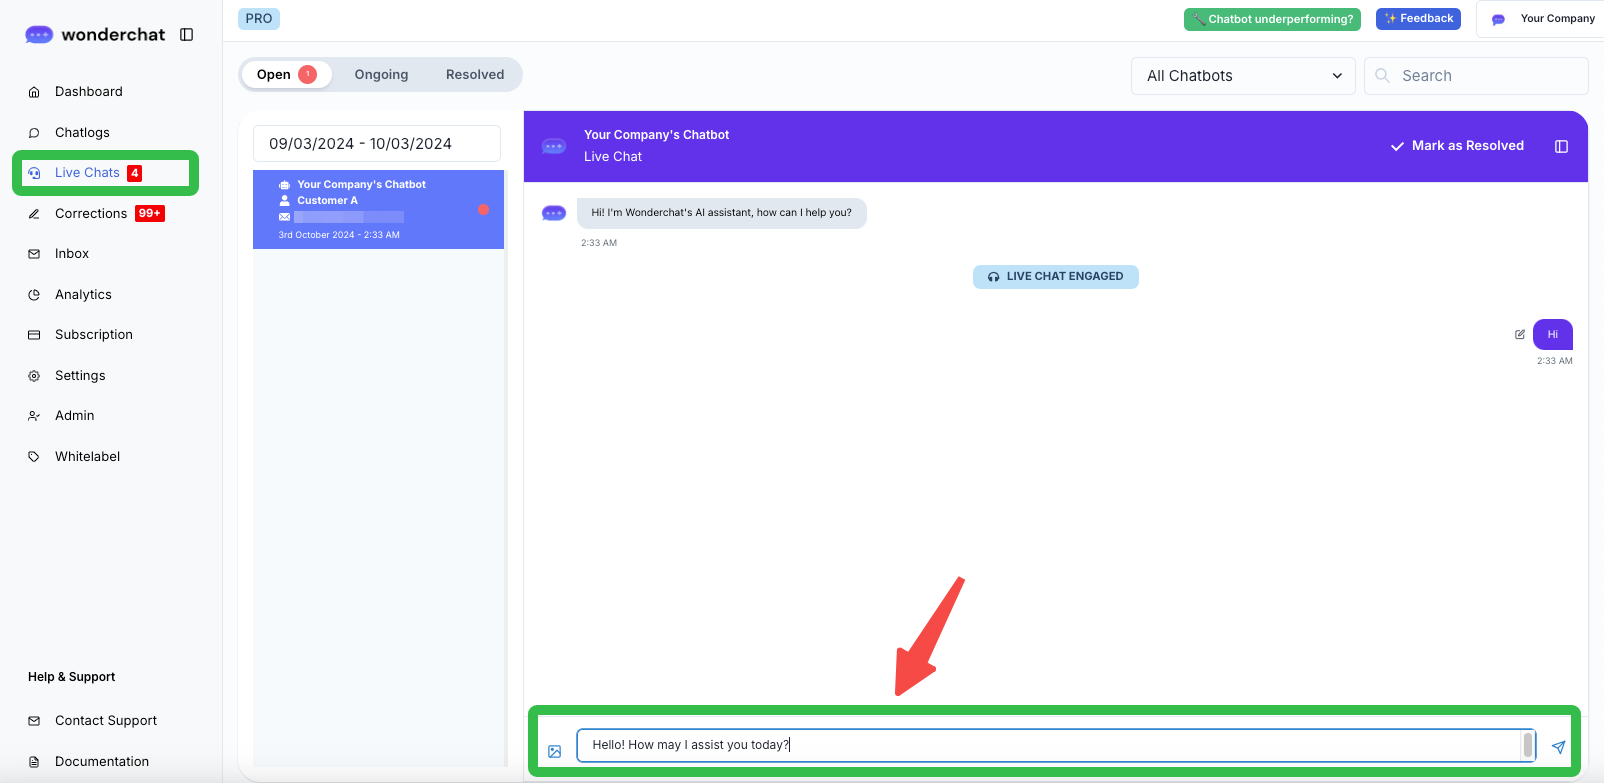Expand the All Chatbots dropdown

(x=1242, y=76)
